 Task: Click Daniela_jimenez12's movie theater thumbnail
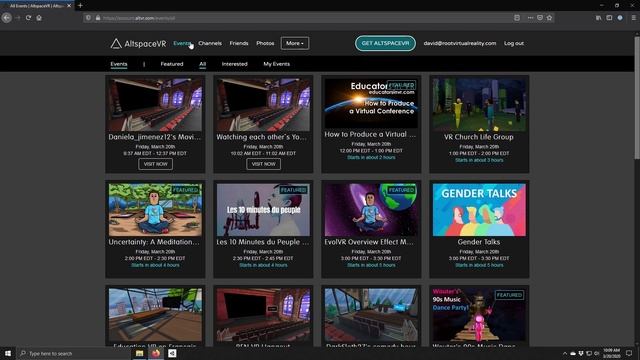click(155, 104)
